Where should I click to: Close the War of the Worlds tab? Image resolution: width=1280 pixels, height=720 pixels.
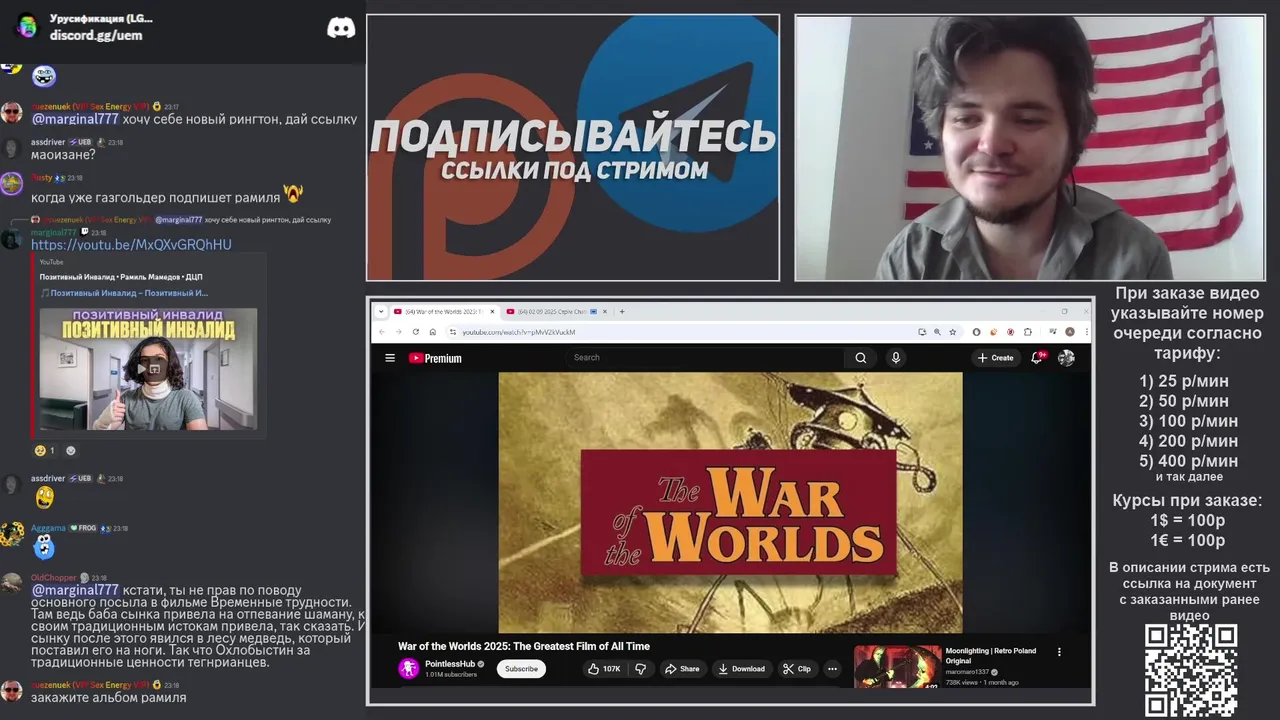(x=490, y=311)
